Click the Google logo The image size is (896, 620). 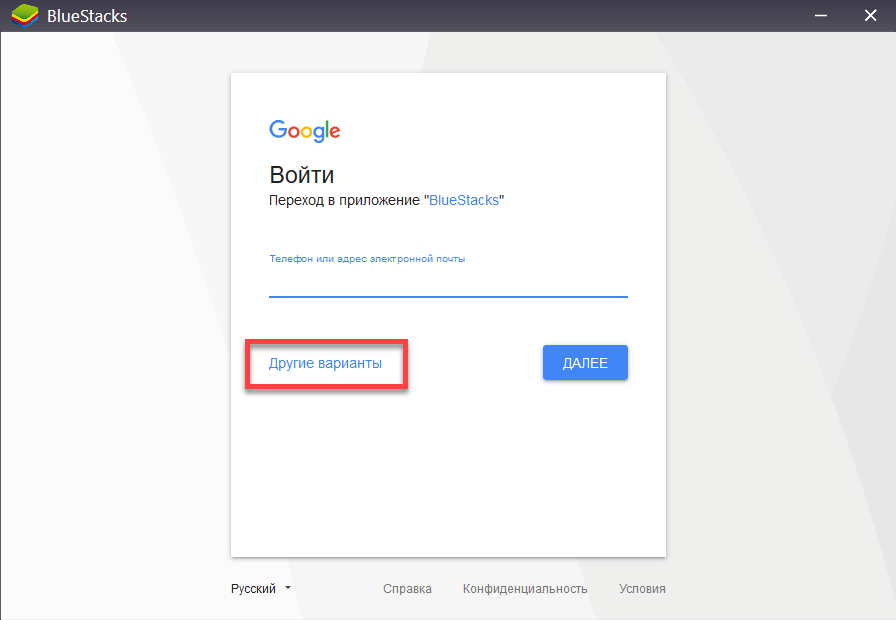(x=305, y=131)
